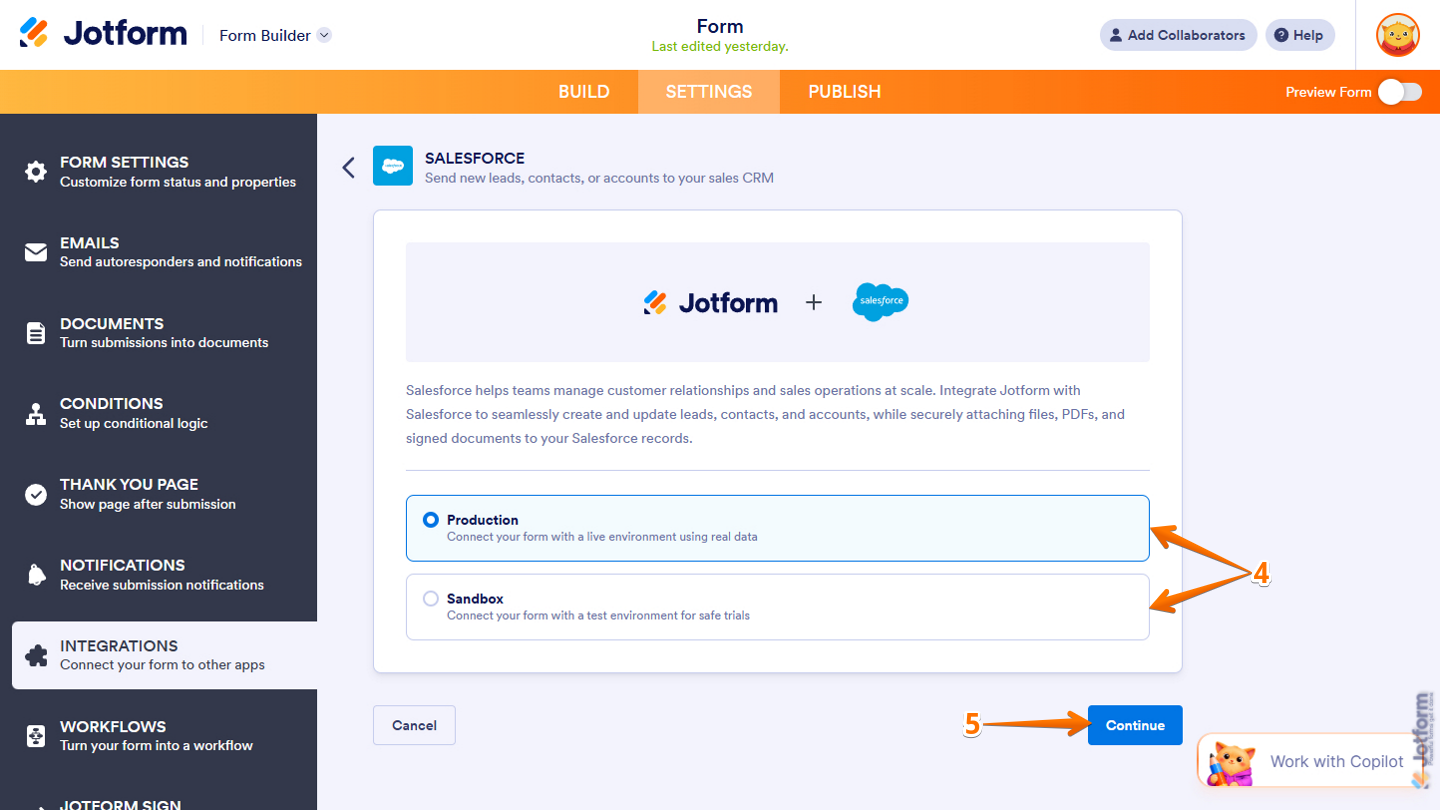Open Work with Copilot assistant
The height and width of the screenshot is (810, 1440).
[x=1336, y=761]
